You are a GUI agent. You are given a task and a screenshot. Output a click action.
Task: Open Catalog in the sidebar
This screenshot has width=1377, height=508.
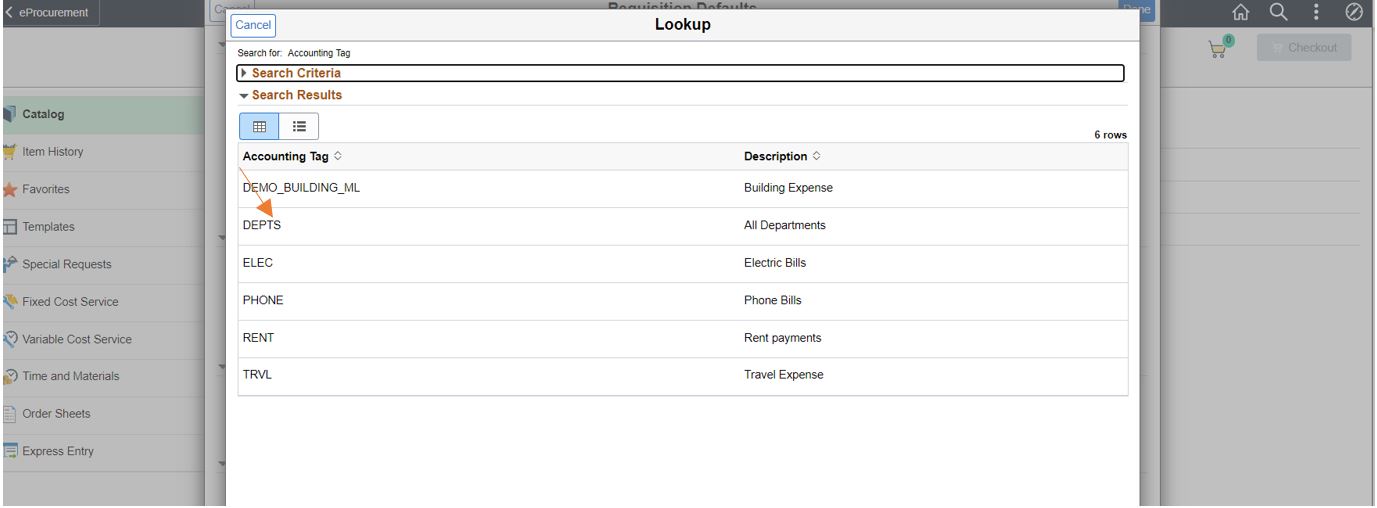coord(102,115)
